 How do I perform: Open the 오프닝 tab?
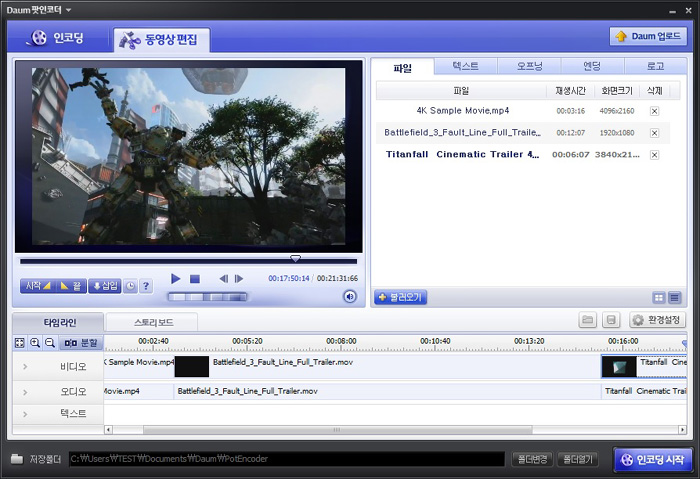pos(529,66)
